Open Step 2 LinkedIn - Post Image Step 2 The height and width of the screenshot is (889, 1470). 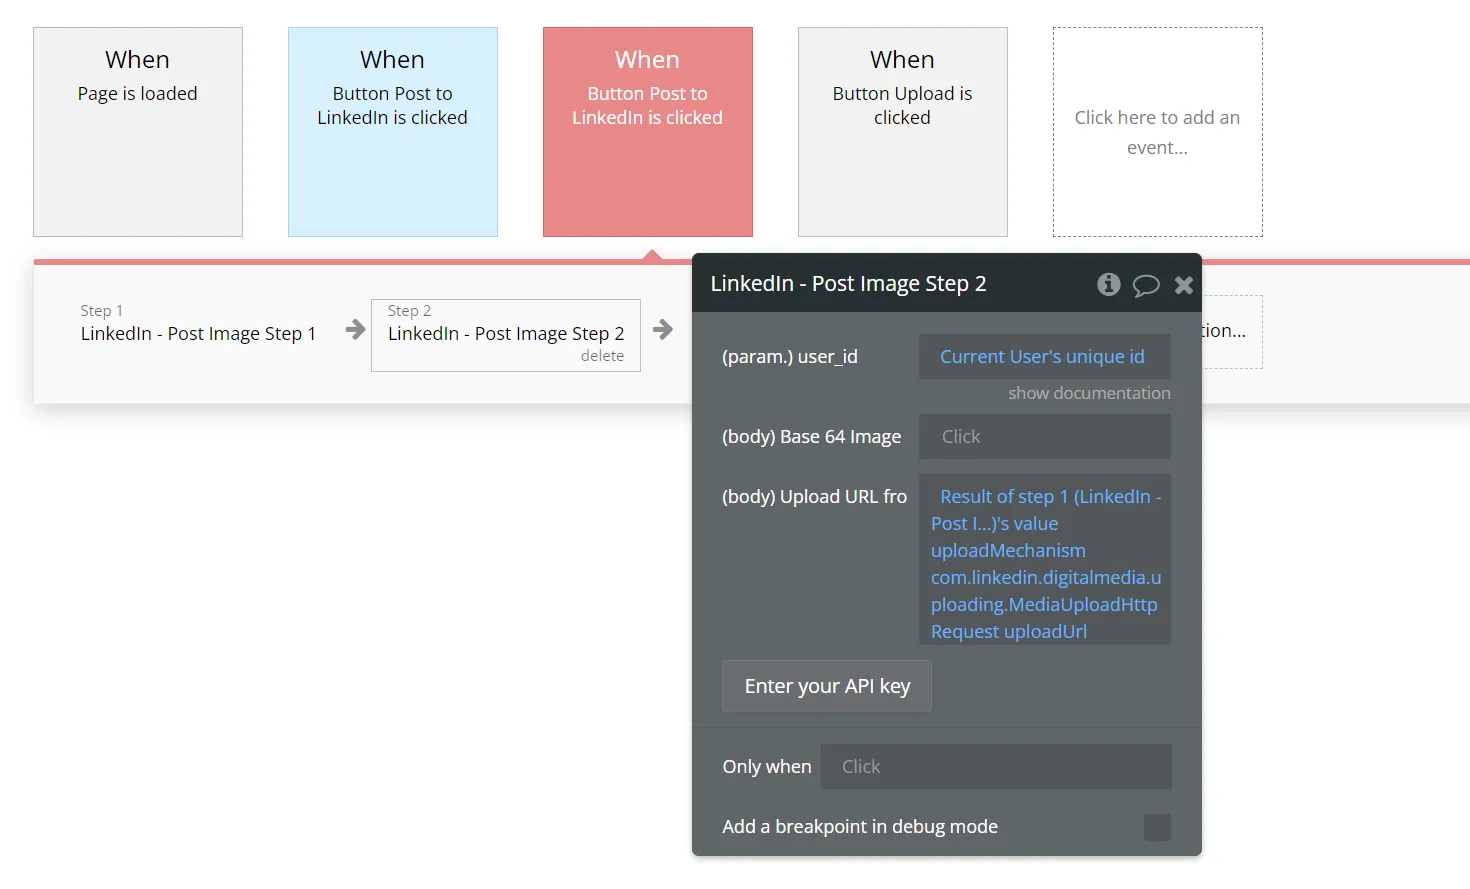[506, 335]
